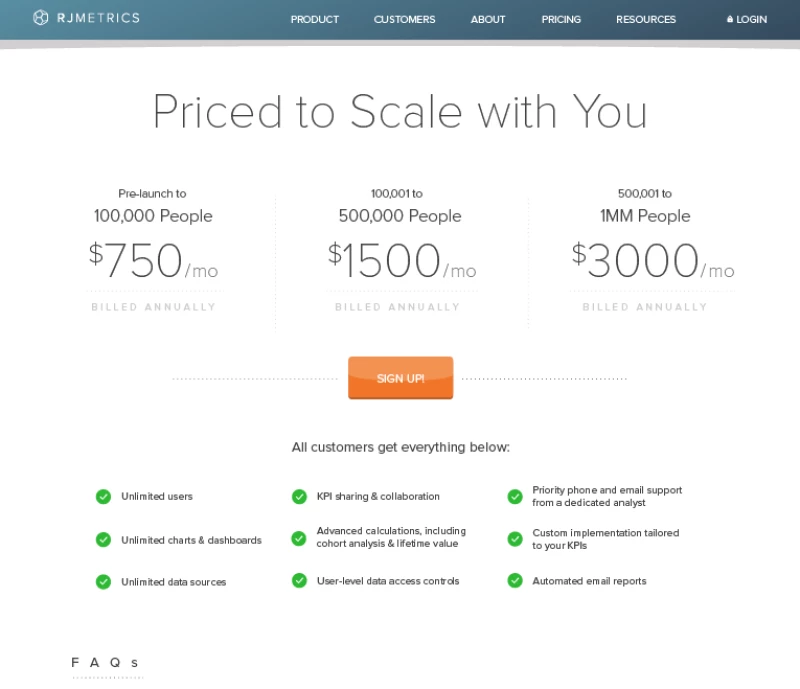Open the PRODUCT menu

point(314,18)
